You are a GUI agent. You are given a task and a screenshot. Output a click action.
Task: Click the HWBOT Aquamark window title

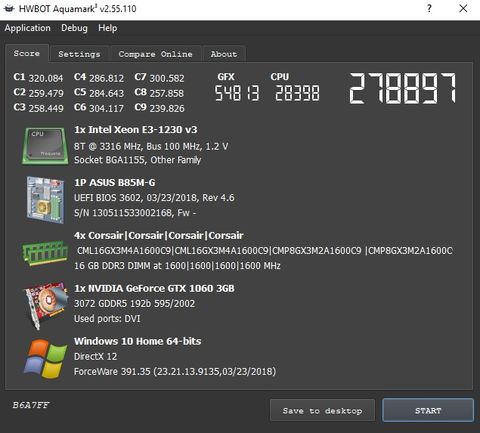coord(77,8)
